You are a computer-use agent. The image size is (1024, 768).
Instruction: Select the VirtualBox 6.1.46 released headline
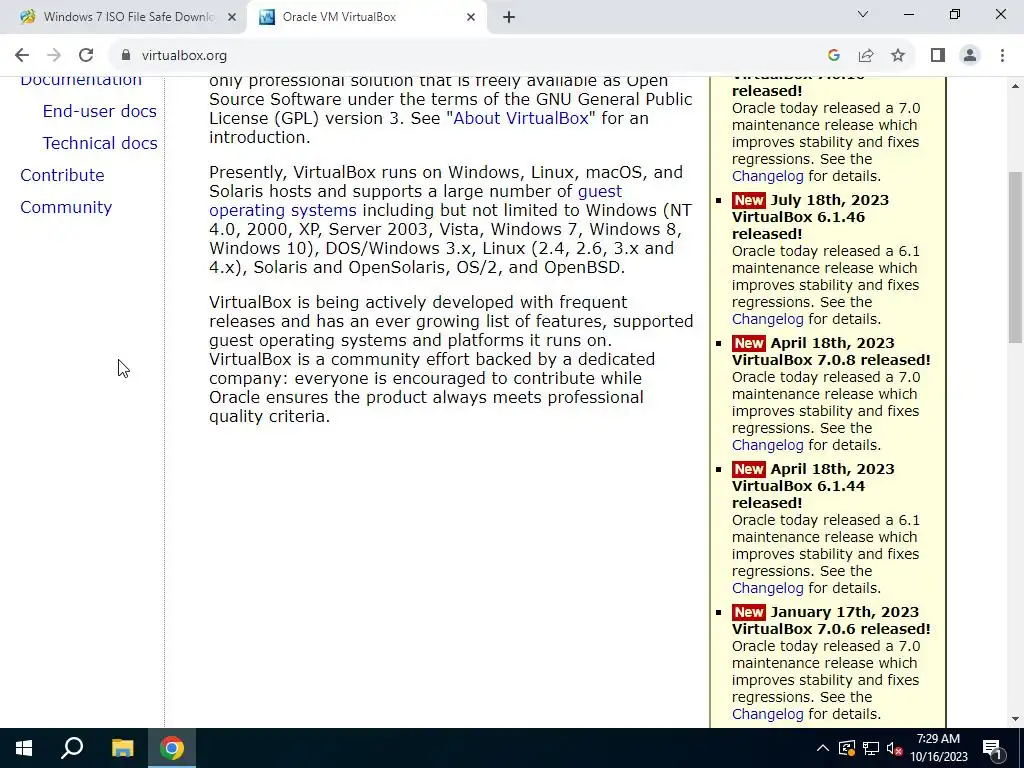(798, 225)
